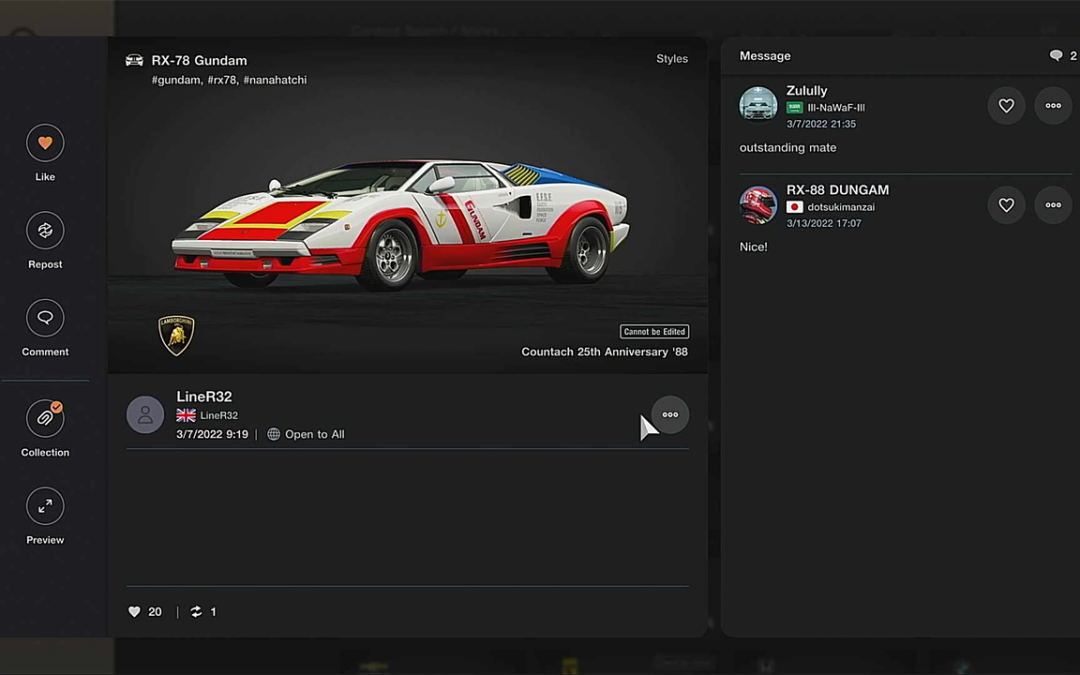This screenshot has width=1080, height=675.
Task: Open more options for Zulully's comment
Action: (x=1053, y=106)
